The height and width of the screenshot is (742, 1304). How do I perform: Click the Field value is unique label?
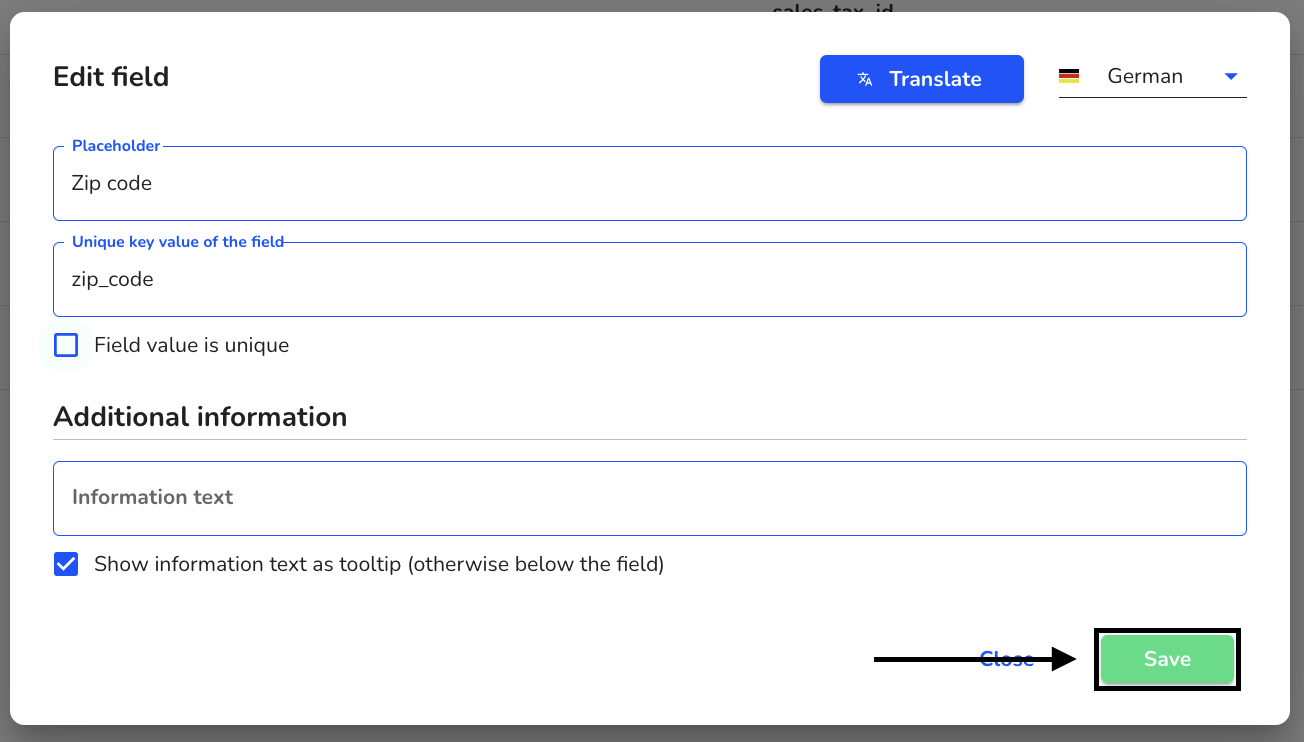191,345
